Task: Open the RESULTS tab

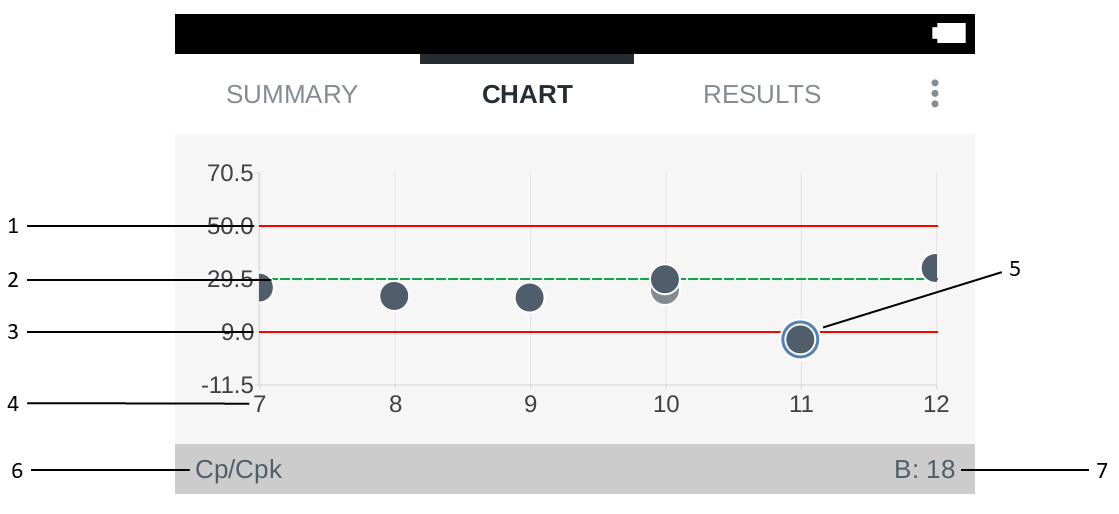Action: pyautogui.click(x=762, y=94)
